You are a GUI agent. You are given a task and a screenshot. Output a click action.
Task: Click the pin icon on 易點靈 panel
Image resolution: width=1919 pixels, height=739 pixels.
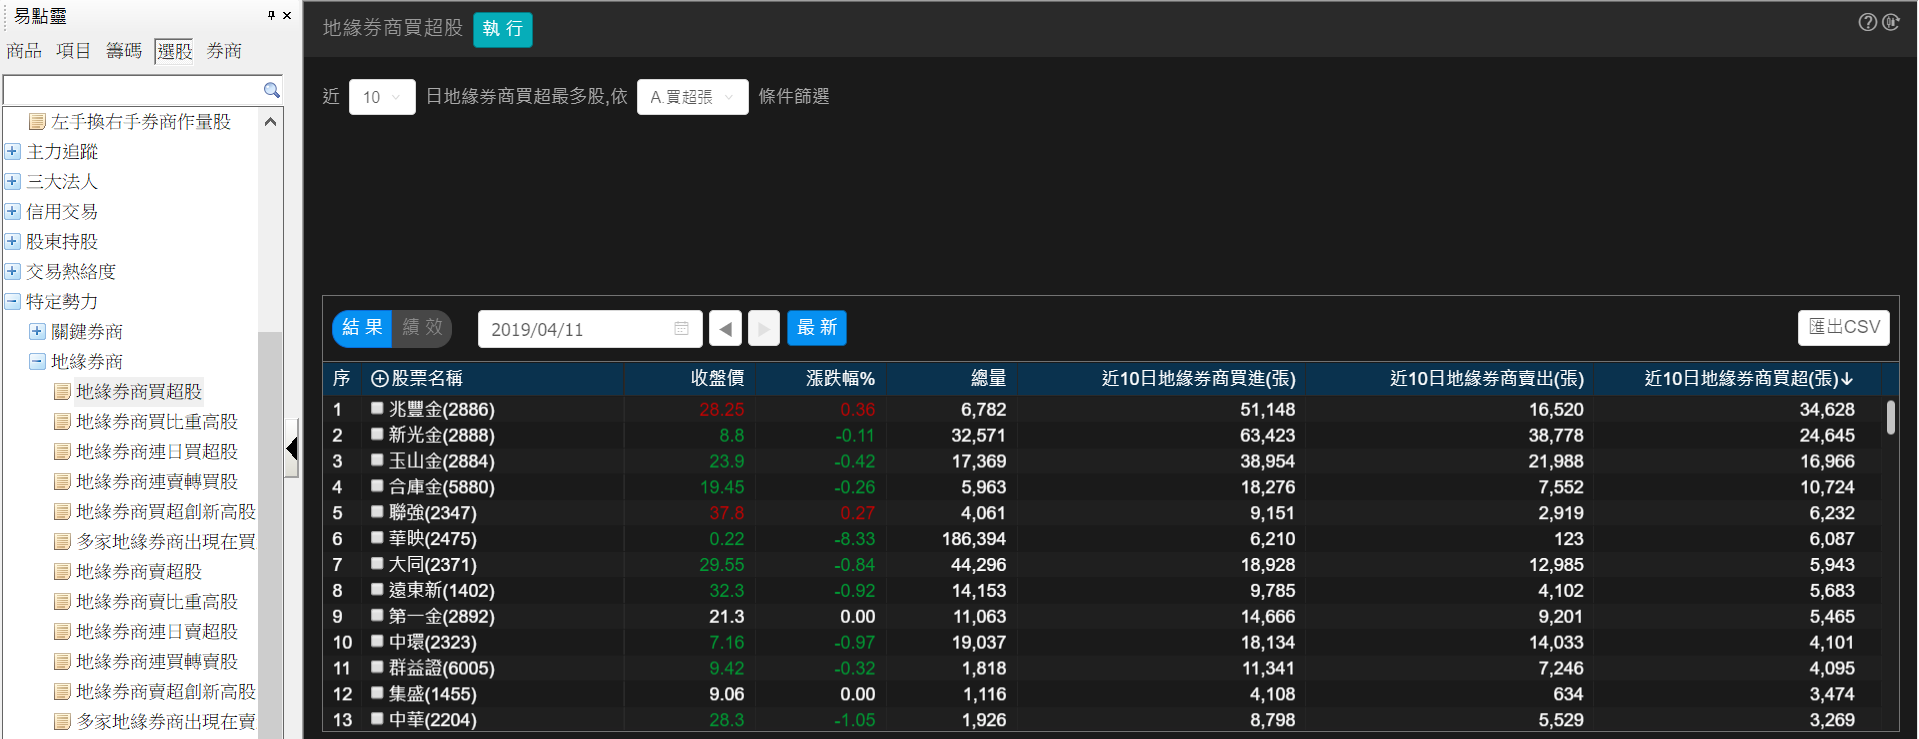(x=271, y=15)
